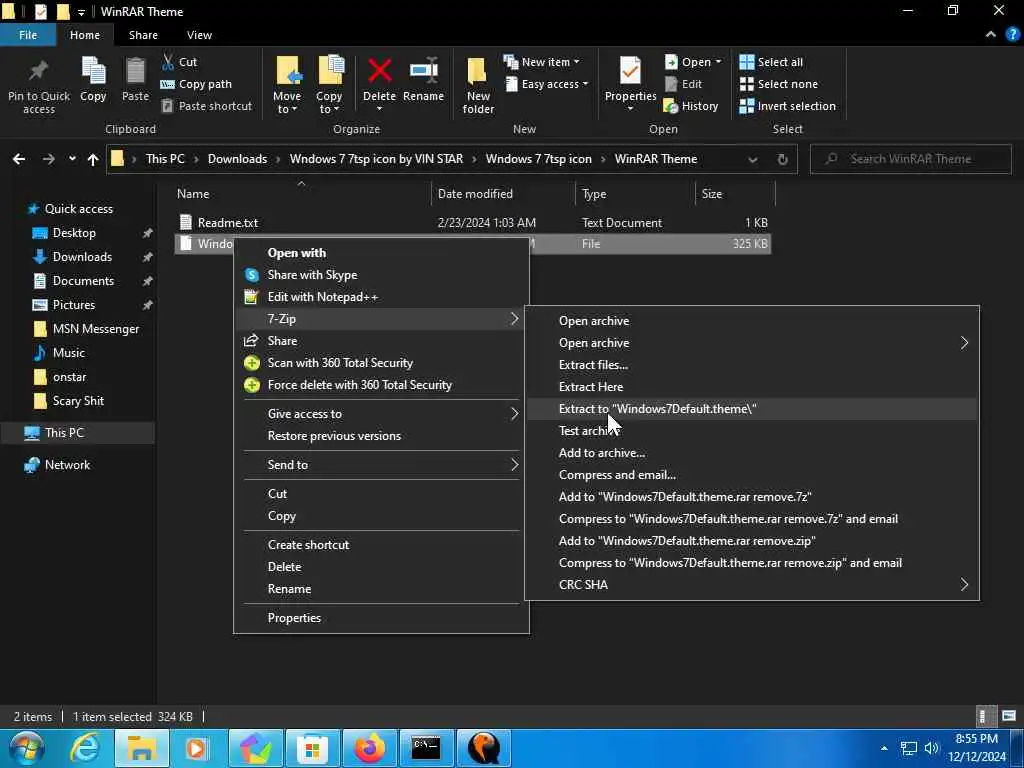Open Music in the sidebar
The width and height of the screenshot is (1024, 768).
click(69, 353)
